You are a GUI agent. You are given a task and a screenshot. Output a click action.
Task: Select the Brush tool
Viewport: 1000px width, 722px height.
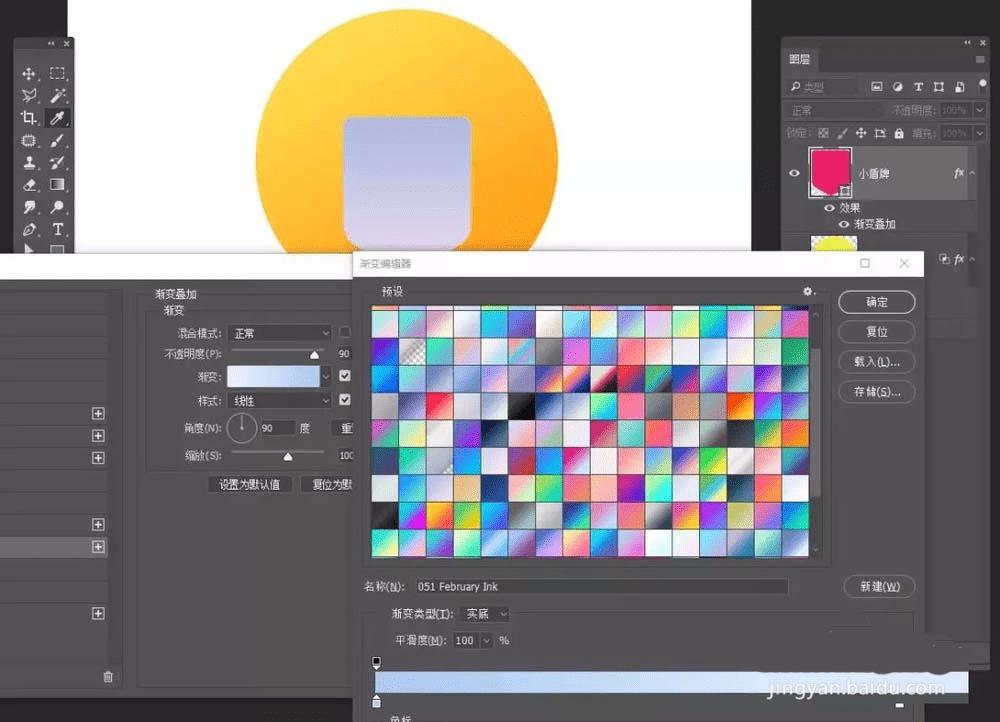(x=57, y=140)
